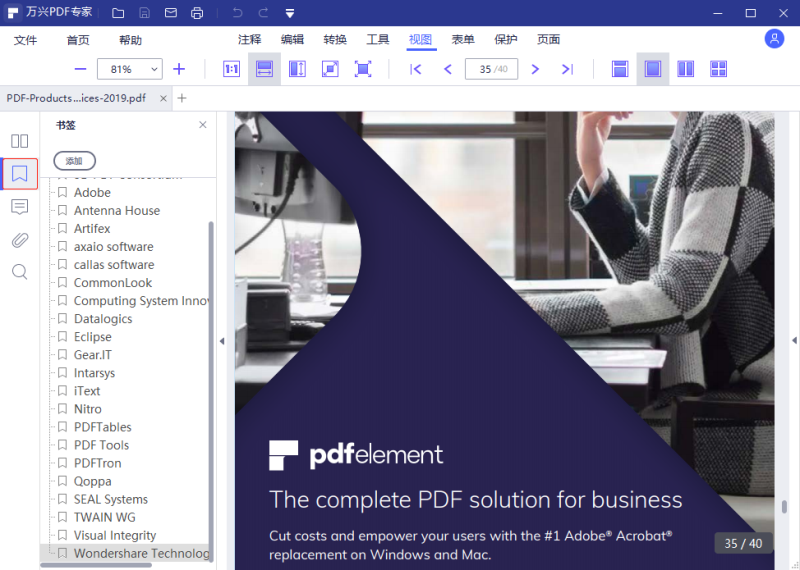Click the page number field showing 35
Viewport: 800px width, 570px height.
pos(491,69)
